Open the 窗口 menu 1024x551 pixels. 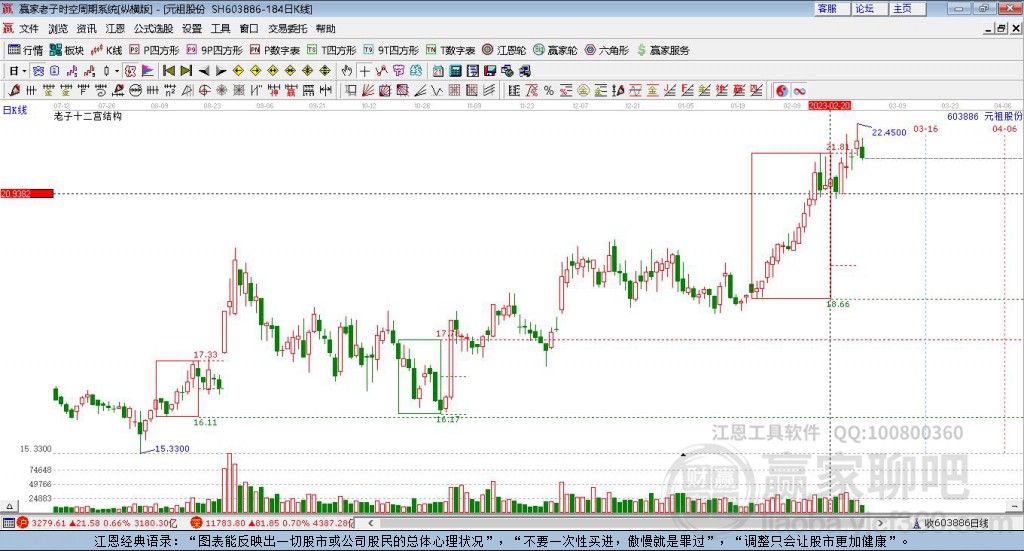[249, 29]
